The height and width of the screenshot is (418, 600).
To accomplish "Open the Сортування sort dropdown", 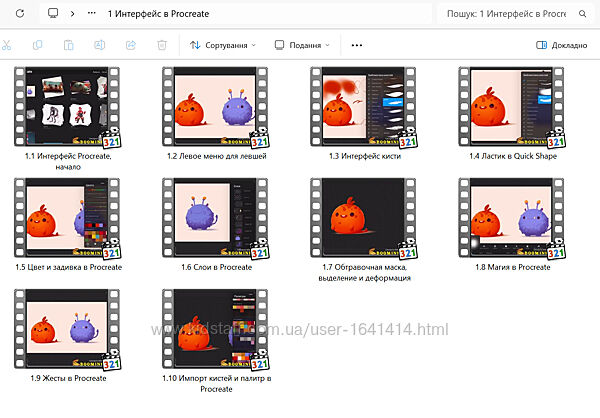I will 222,45.
